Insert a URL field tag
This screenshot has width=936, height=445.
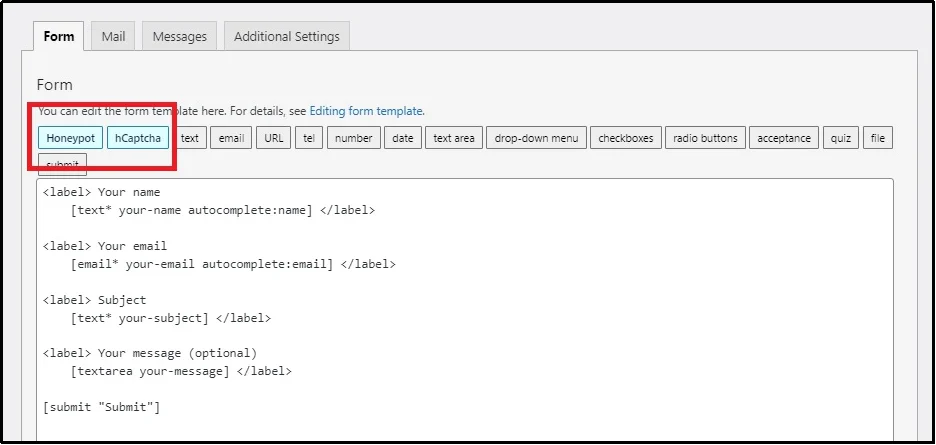click(273, 138)
